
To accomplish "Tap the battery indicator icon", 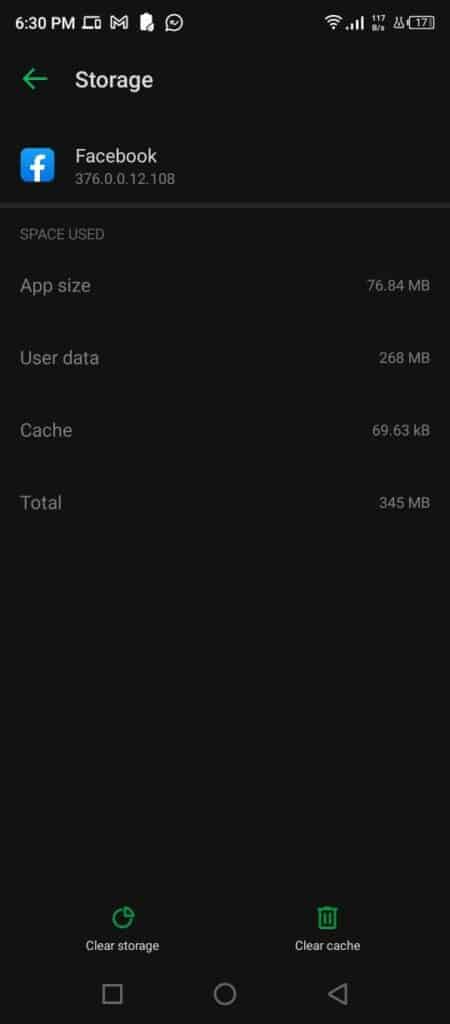I will pyautogui.click(x=421, y=23).
